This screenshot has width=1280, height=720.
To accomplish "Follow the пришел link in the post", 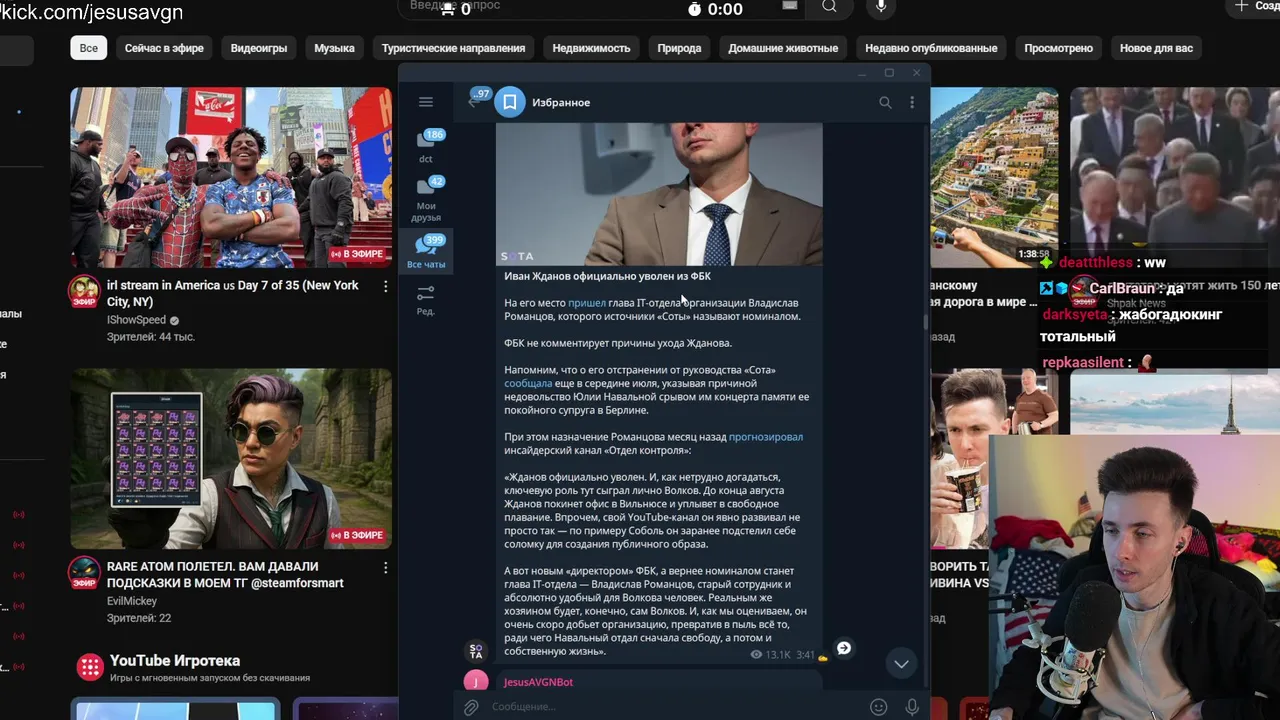I will [x=587, y=303].
